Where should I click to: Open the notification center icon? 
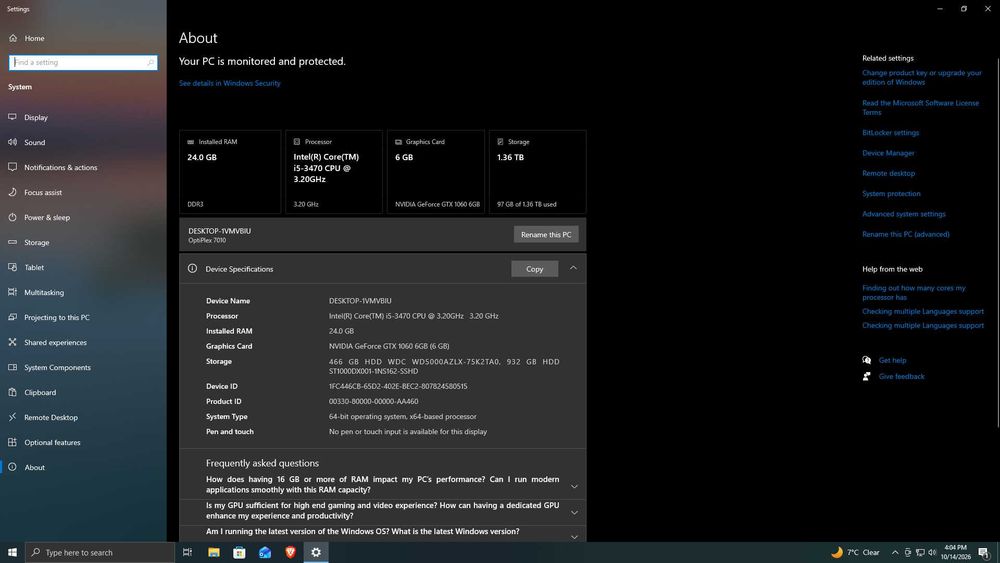984,552
